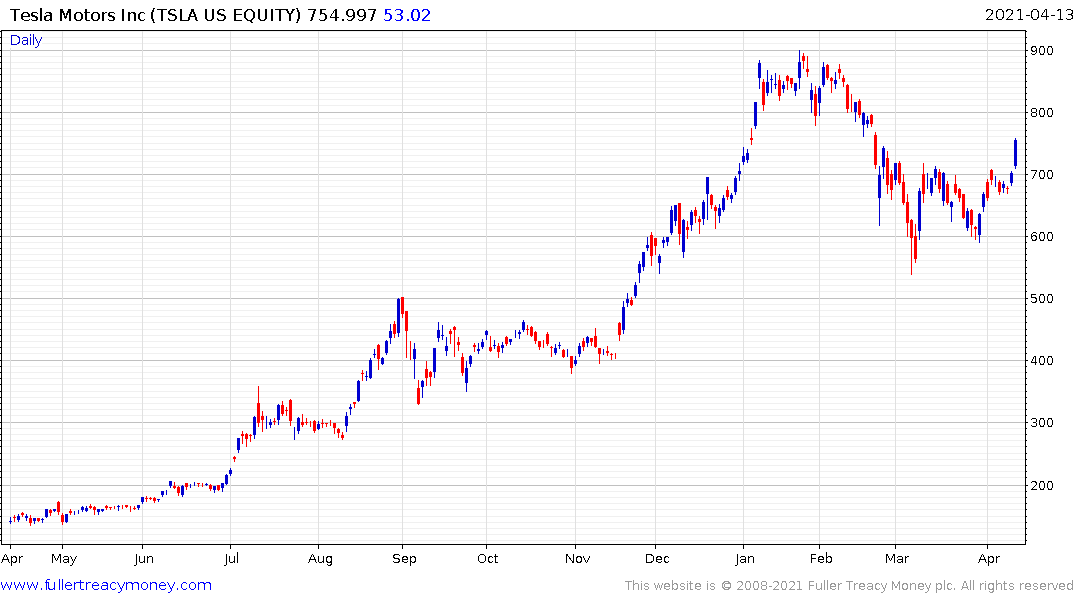Click the Feb label on time axis
Image resolution: width=1075 pixels, height=600 pixels.
pyautogui.click(x=821, y=559)
